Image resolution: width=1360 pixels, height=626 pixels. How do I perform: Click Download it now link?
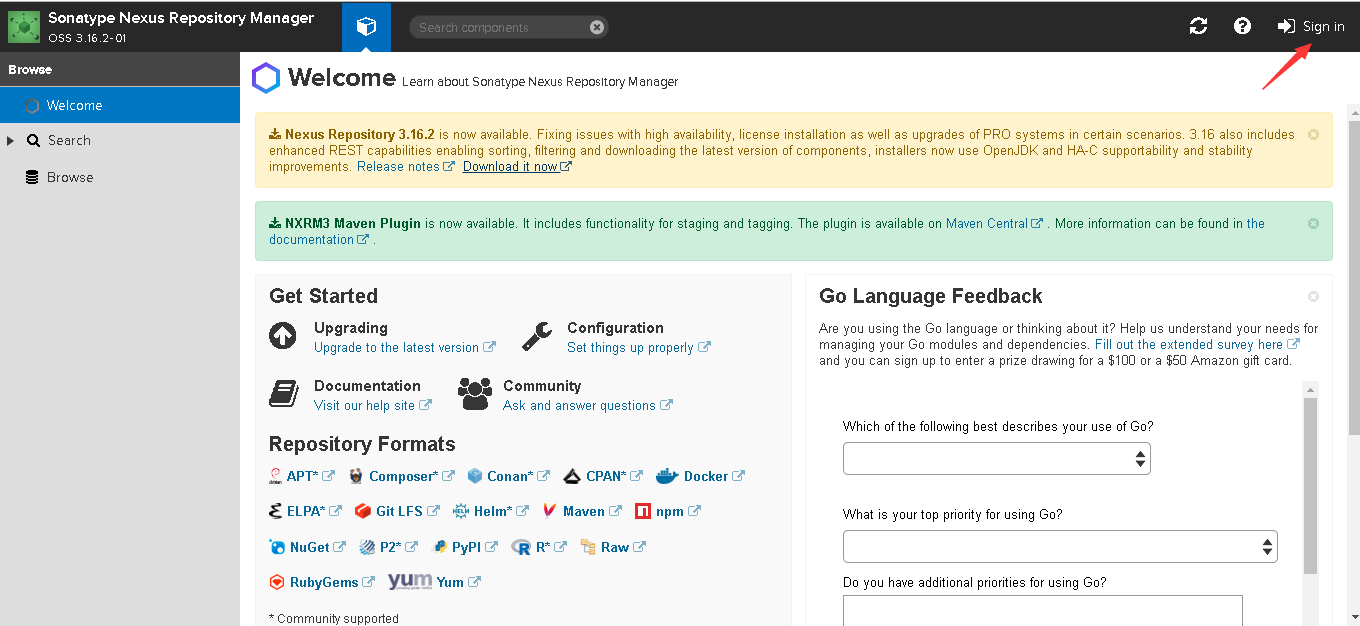[517, 167]
